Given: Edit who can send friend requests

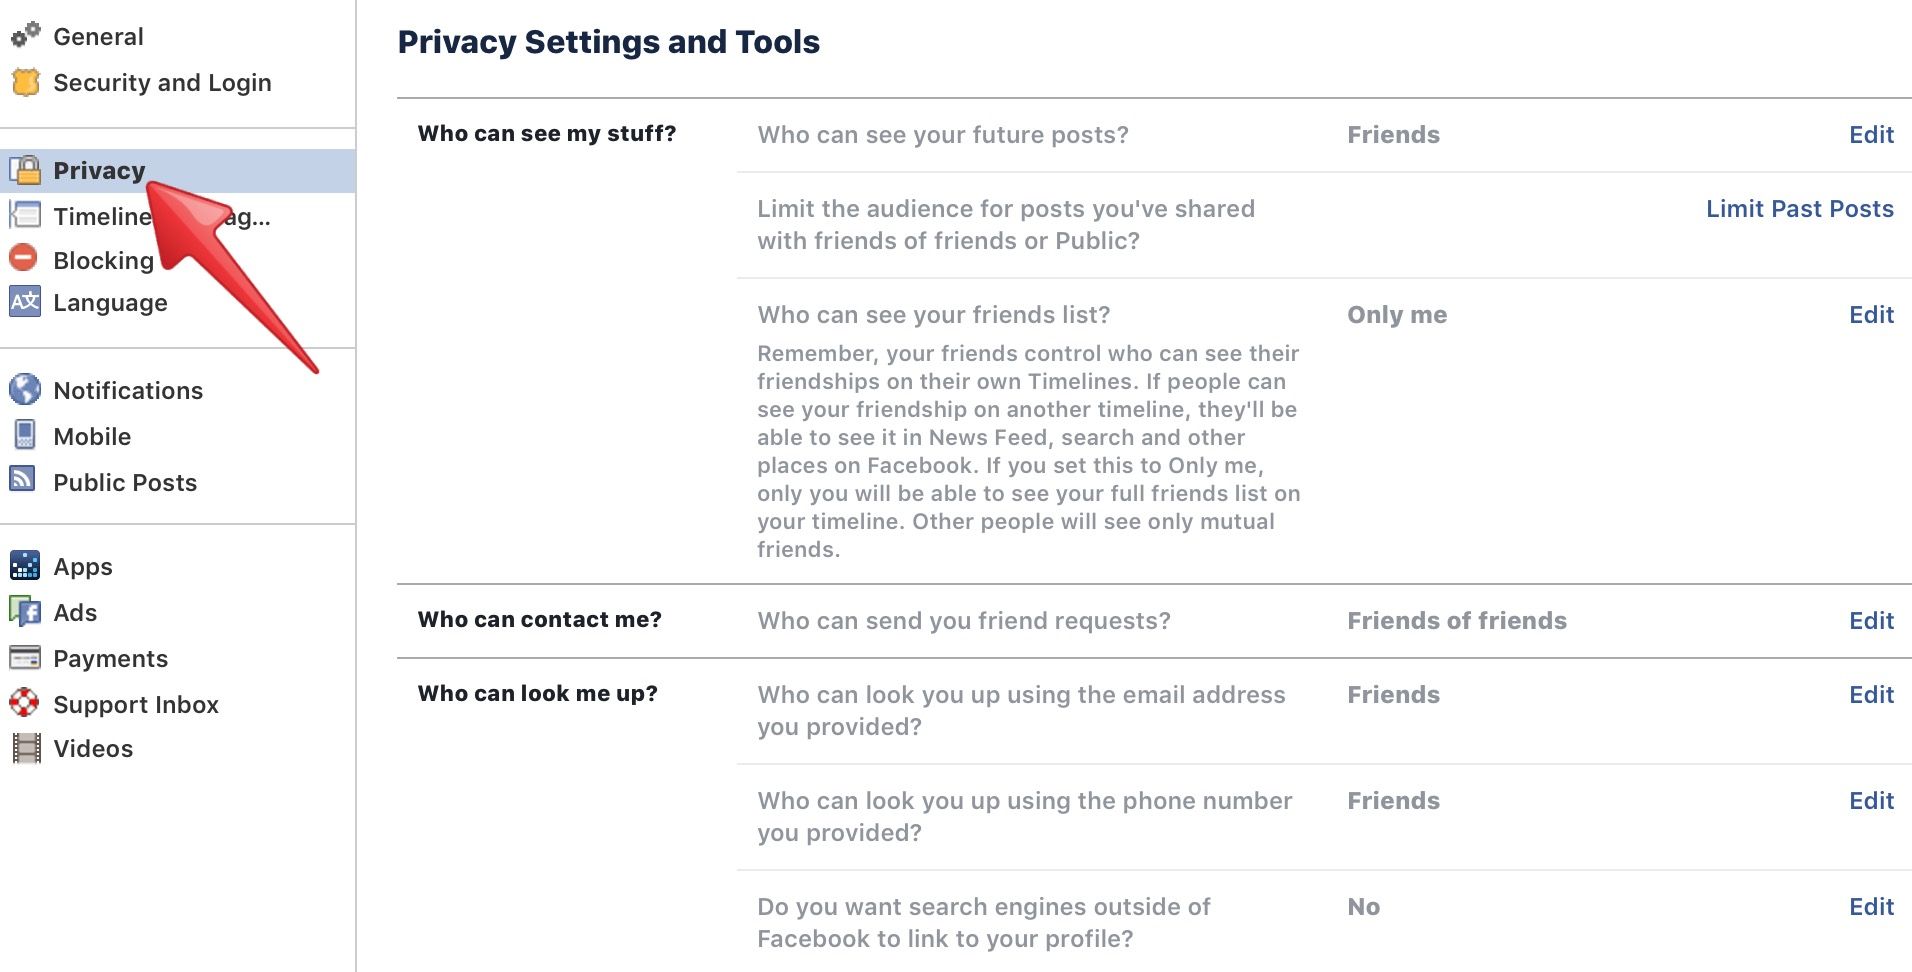Looking at the screenshot, I should [x=1871, y=621].
